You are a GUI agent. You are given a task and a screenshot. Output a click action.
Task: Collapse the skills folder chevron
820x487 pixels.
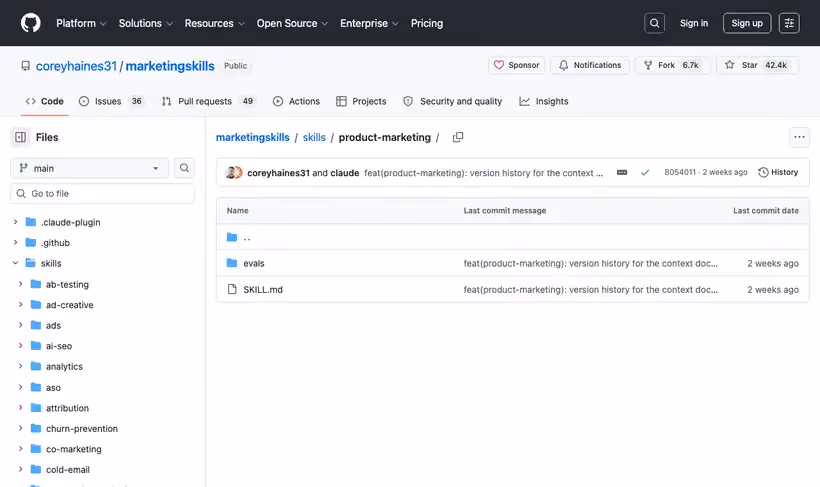point(15,263)
